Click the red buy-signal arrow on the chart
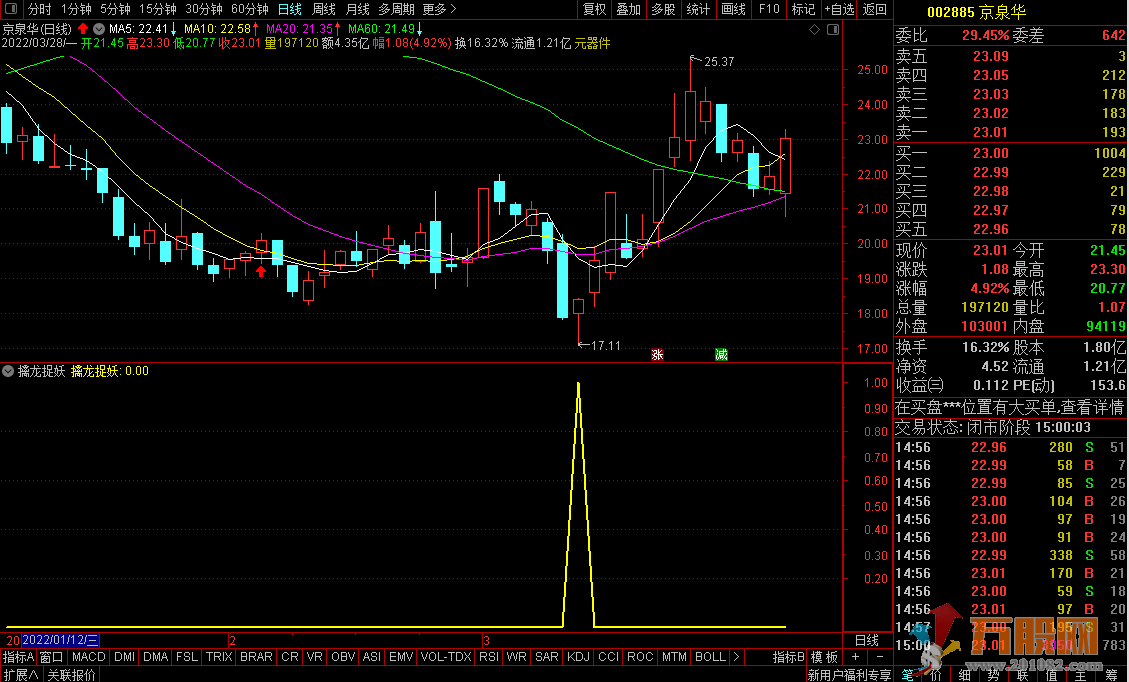The image size is (1129, 682). [x=261, y=272]
